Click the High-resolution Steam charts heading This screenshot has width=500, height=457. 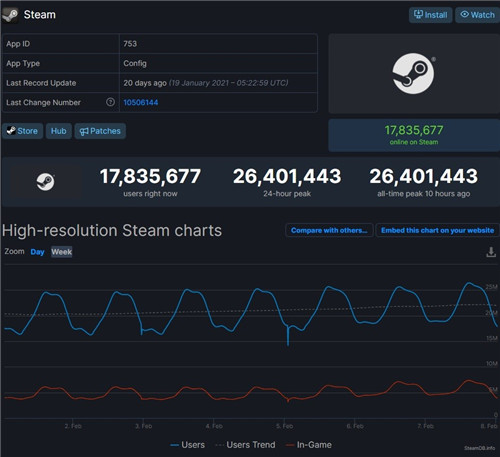tap(112, 231)
